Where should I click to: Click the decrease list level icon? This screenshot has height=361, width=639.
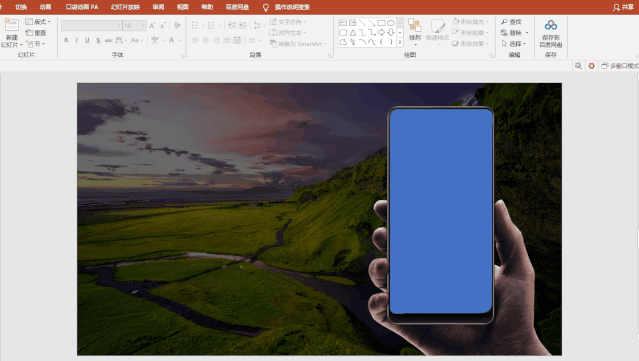[x=232, y=26]
